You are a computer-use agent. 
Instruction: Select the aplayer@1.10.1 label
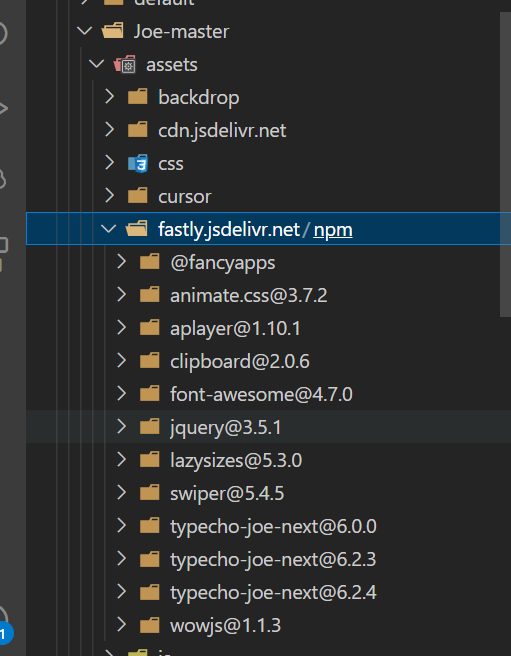[235, 329]
